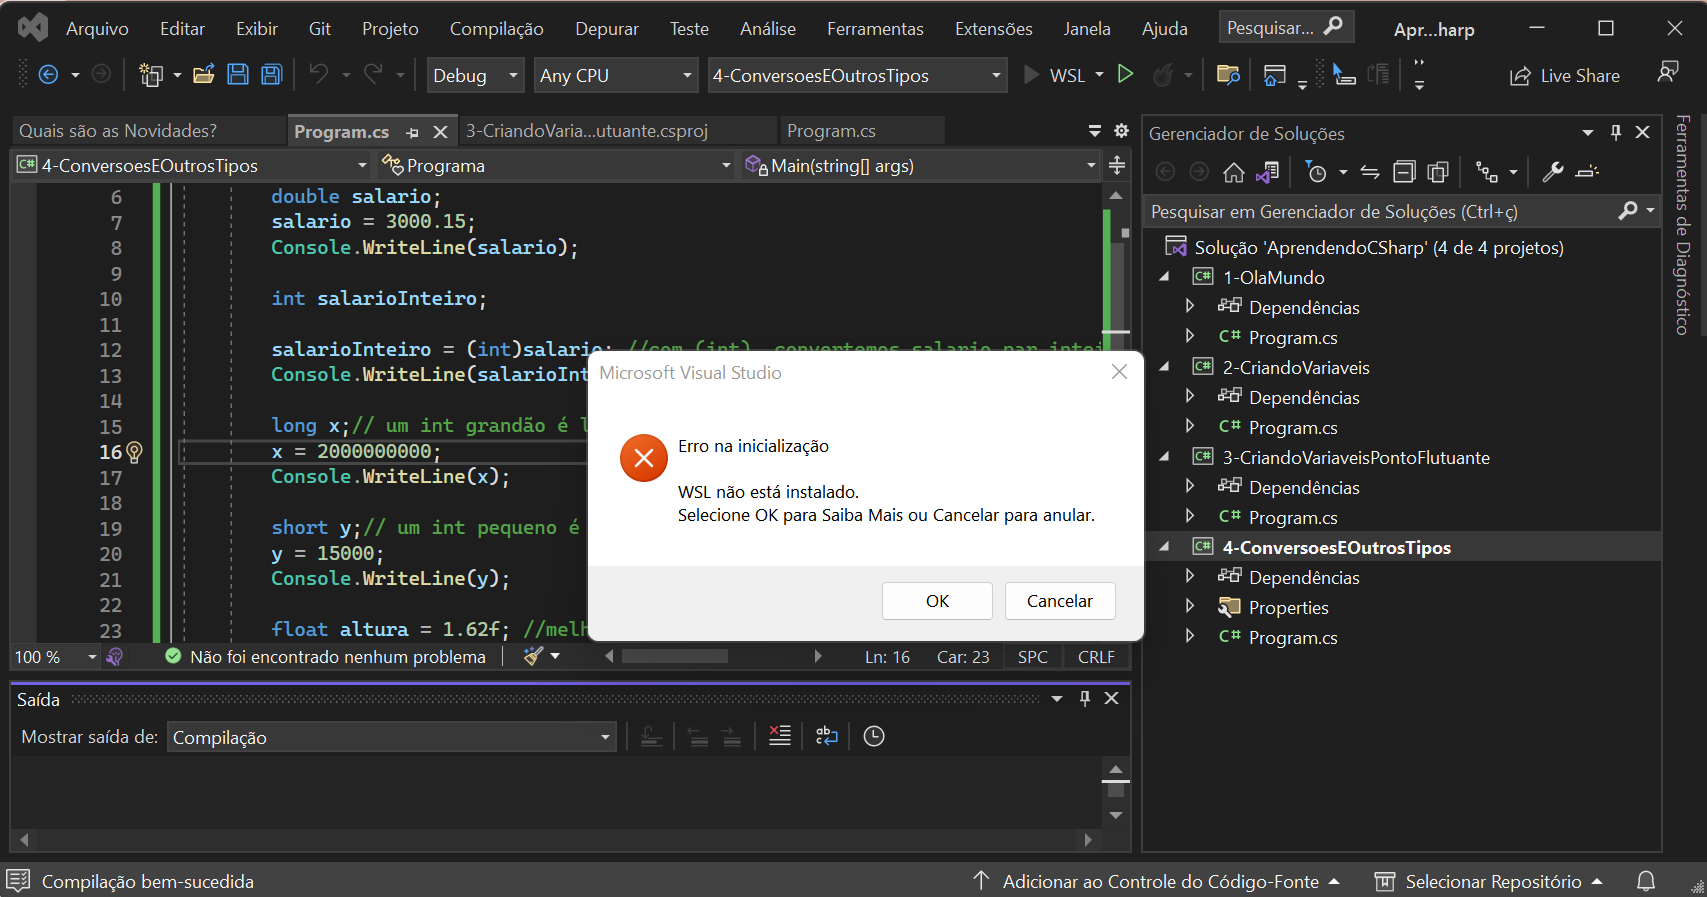Click the Save All icon
Screen dimensions: 1707x897
[272, 75]
